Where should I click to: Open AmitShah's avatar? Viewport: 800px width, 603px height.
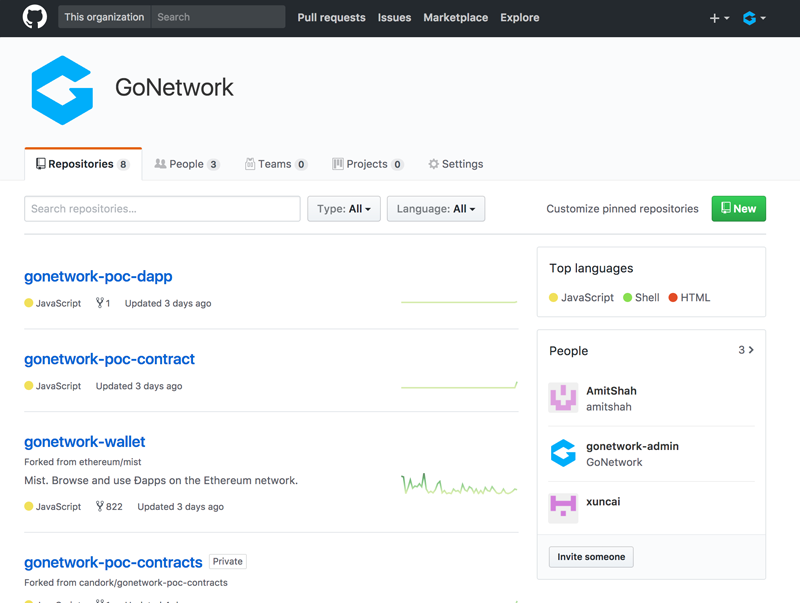point(563,397)
